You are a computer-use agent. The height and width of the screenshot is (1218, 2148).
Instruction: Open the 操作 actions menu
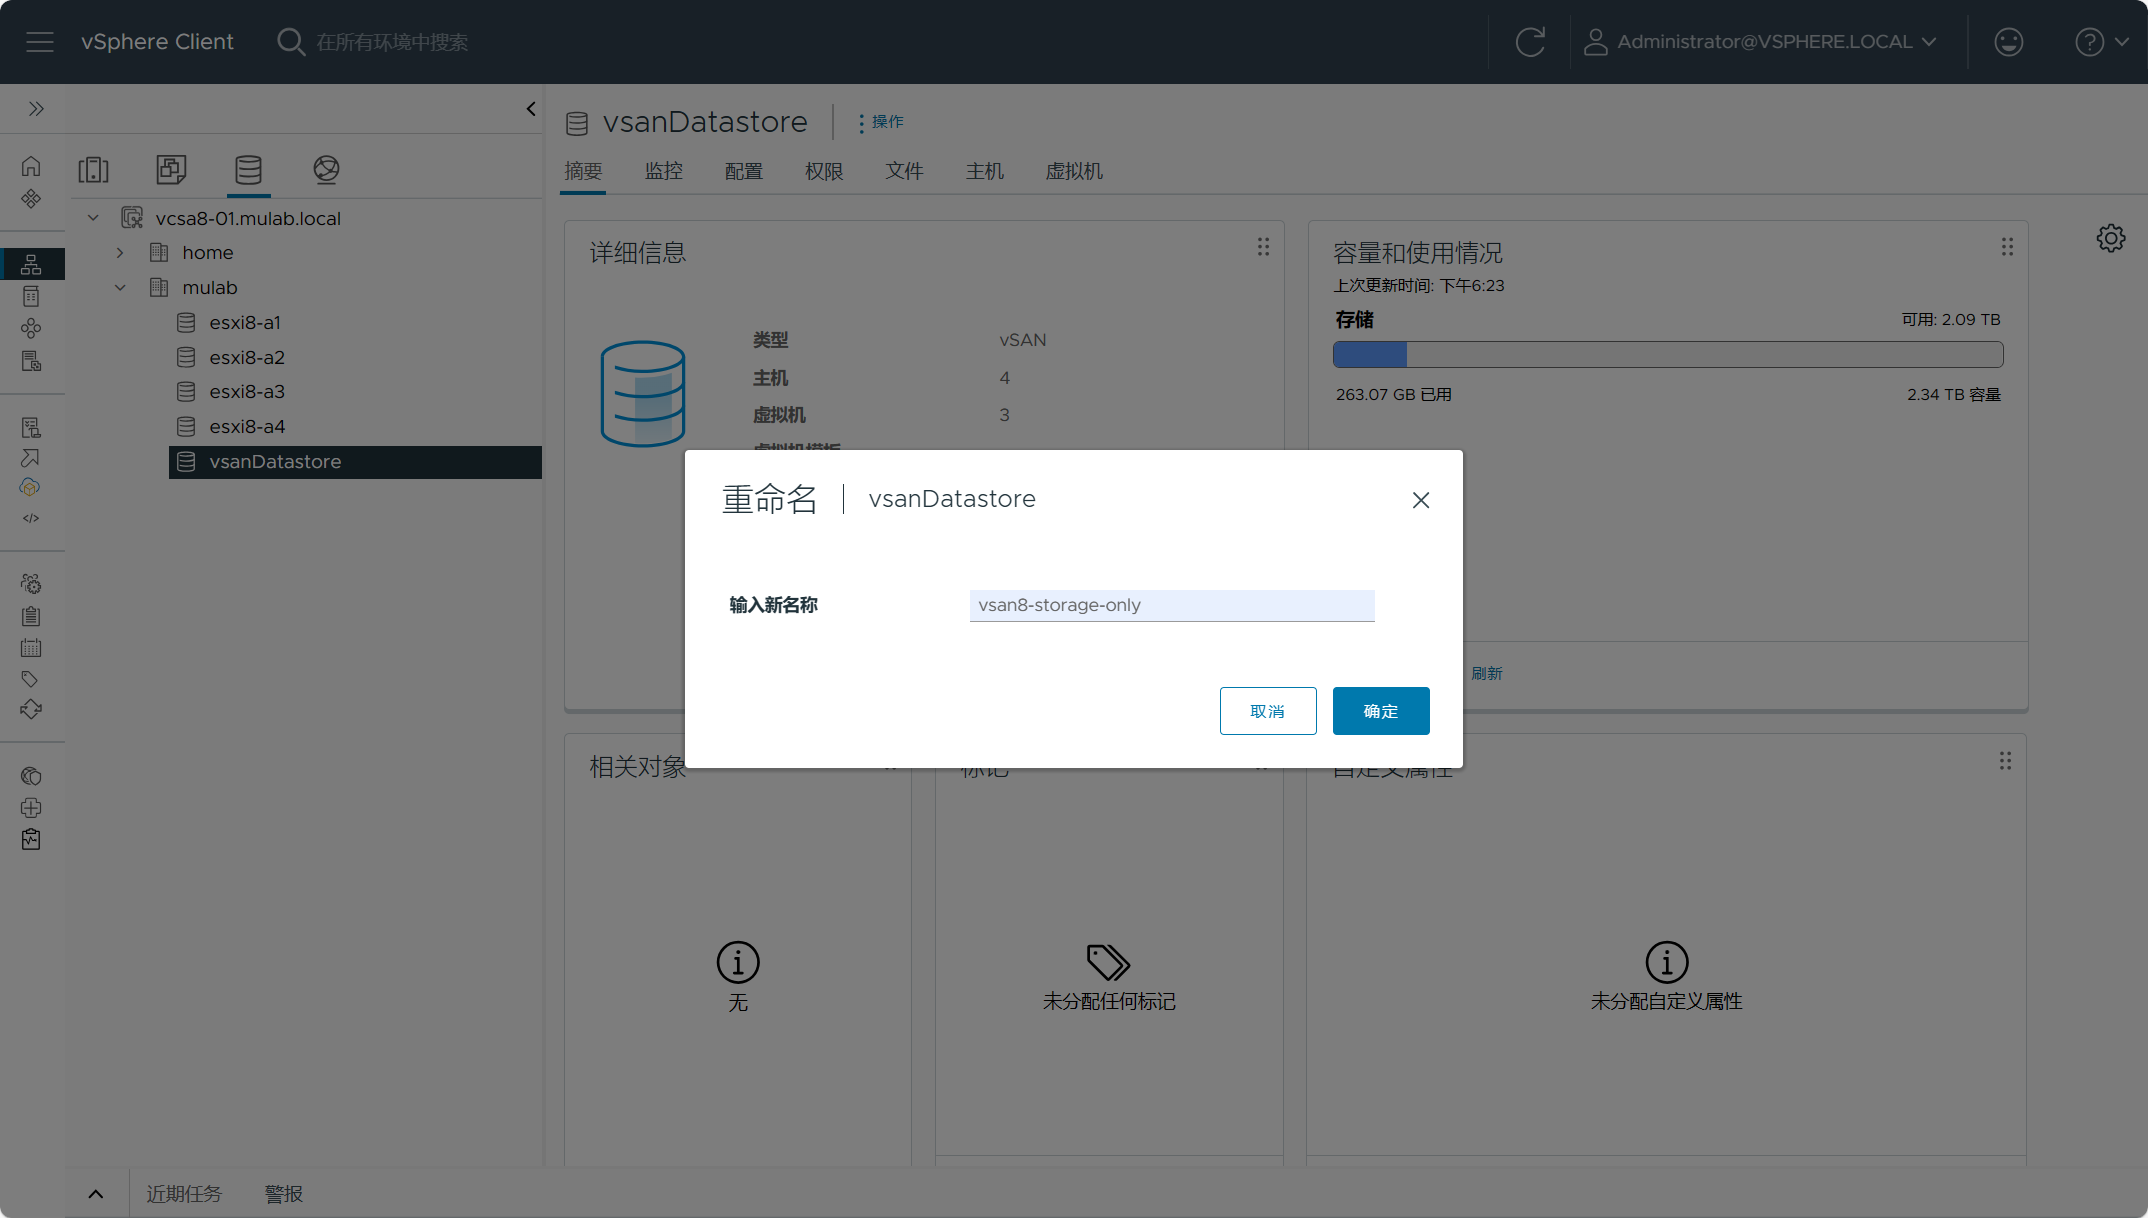pos(880,122)
